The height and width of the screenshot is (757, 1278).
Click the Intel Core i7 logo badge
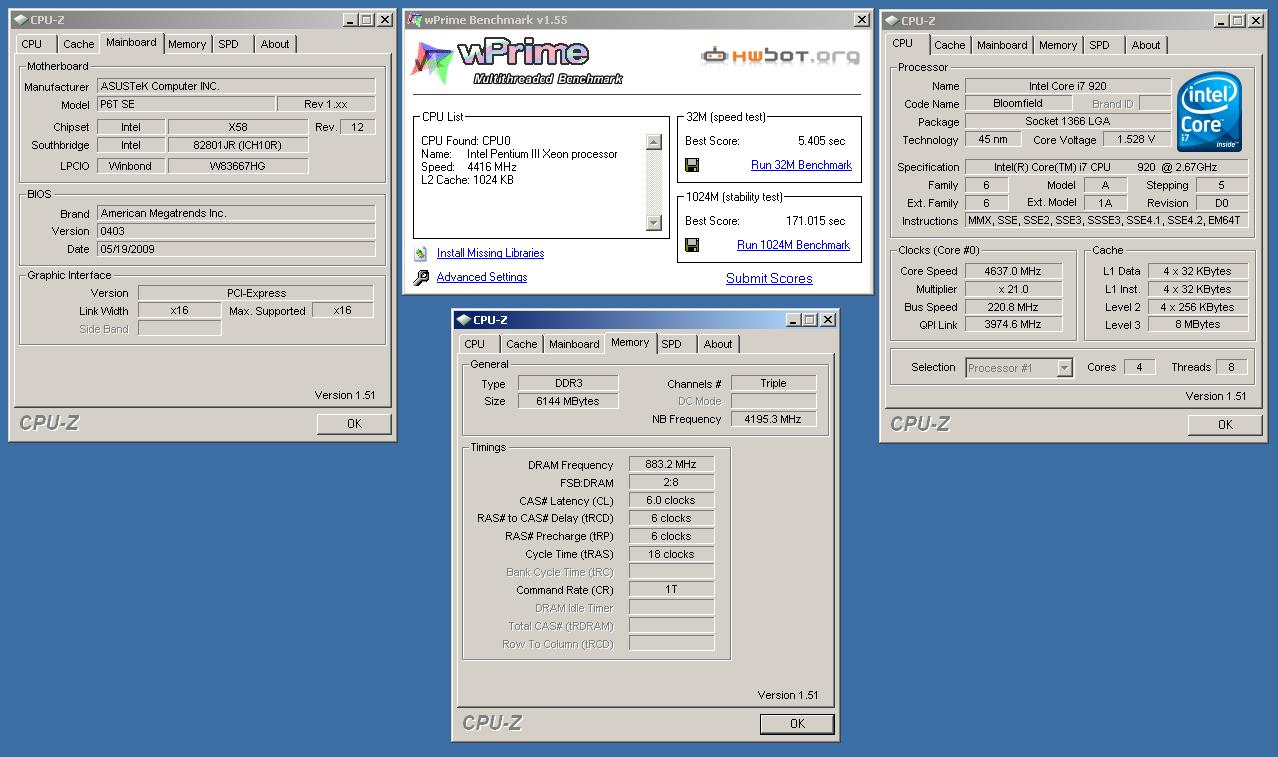1210,112
